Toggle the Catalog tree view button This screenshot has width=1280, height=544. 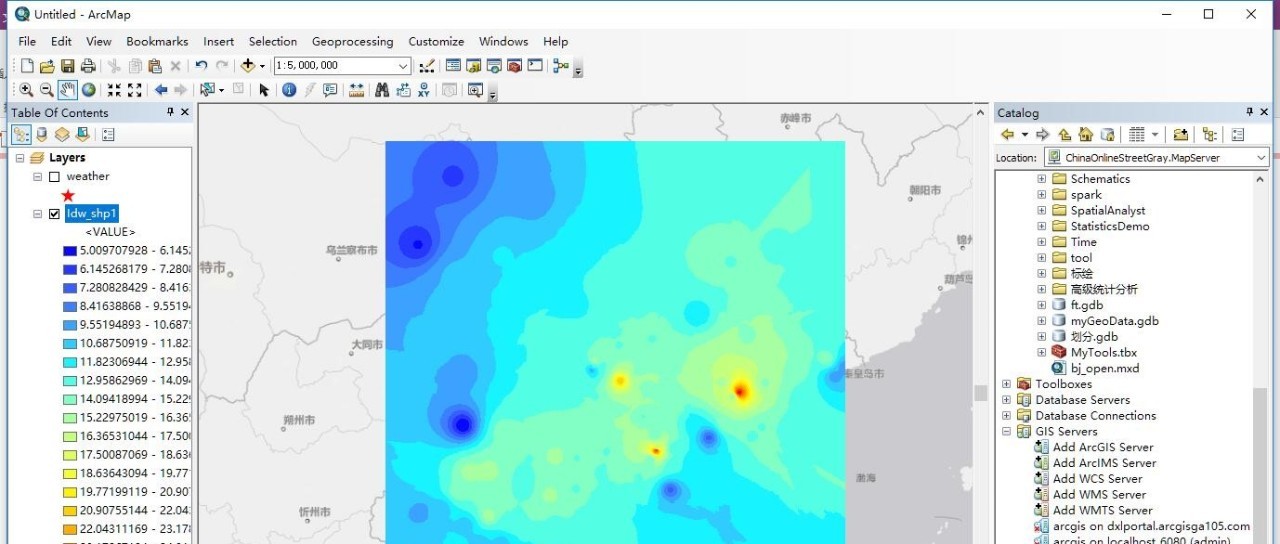pos(1210,134)
